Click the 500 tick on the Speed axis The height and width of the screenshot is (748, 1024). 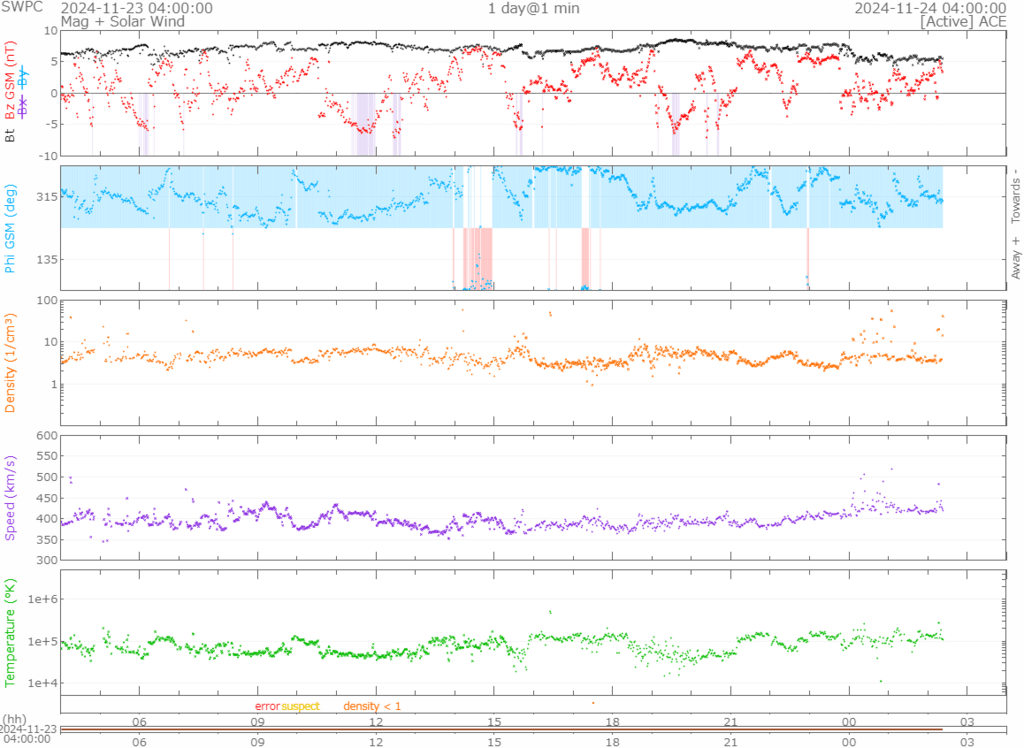tap(48, 477)
